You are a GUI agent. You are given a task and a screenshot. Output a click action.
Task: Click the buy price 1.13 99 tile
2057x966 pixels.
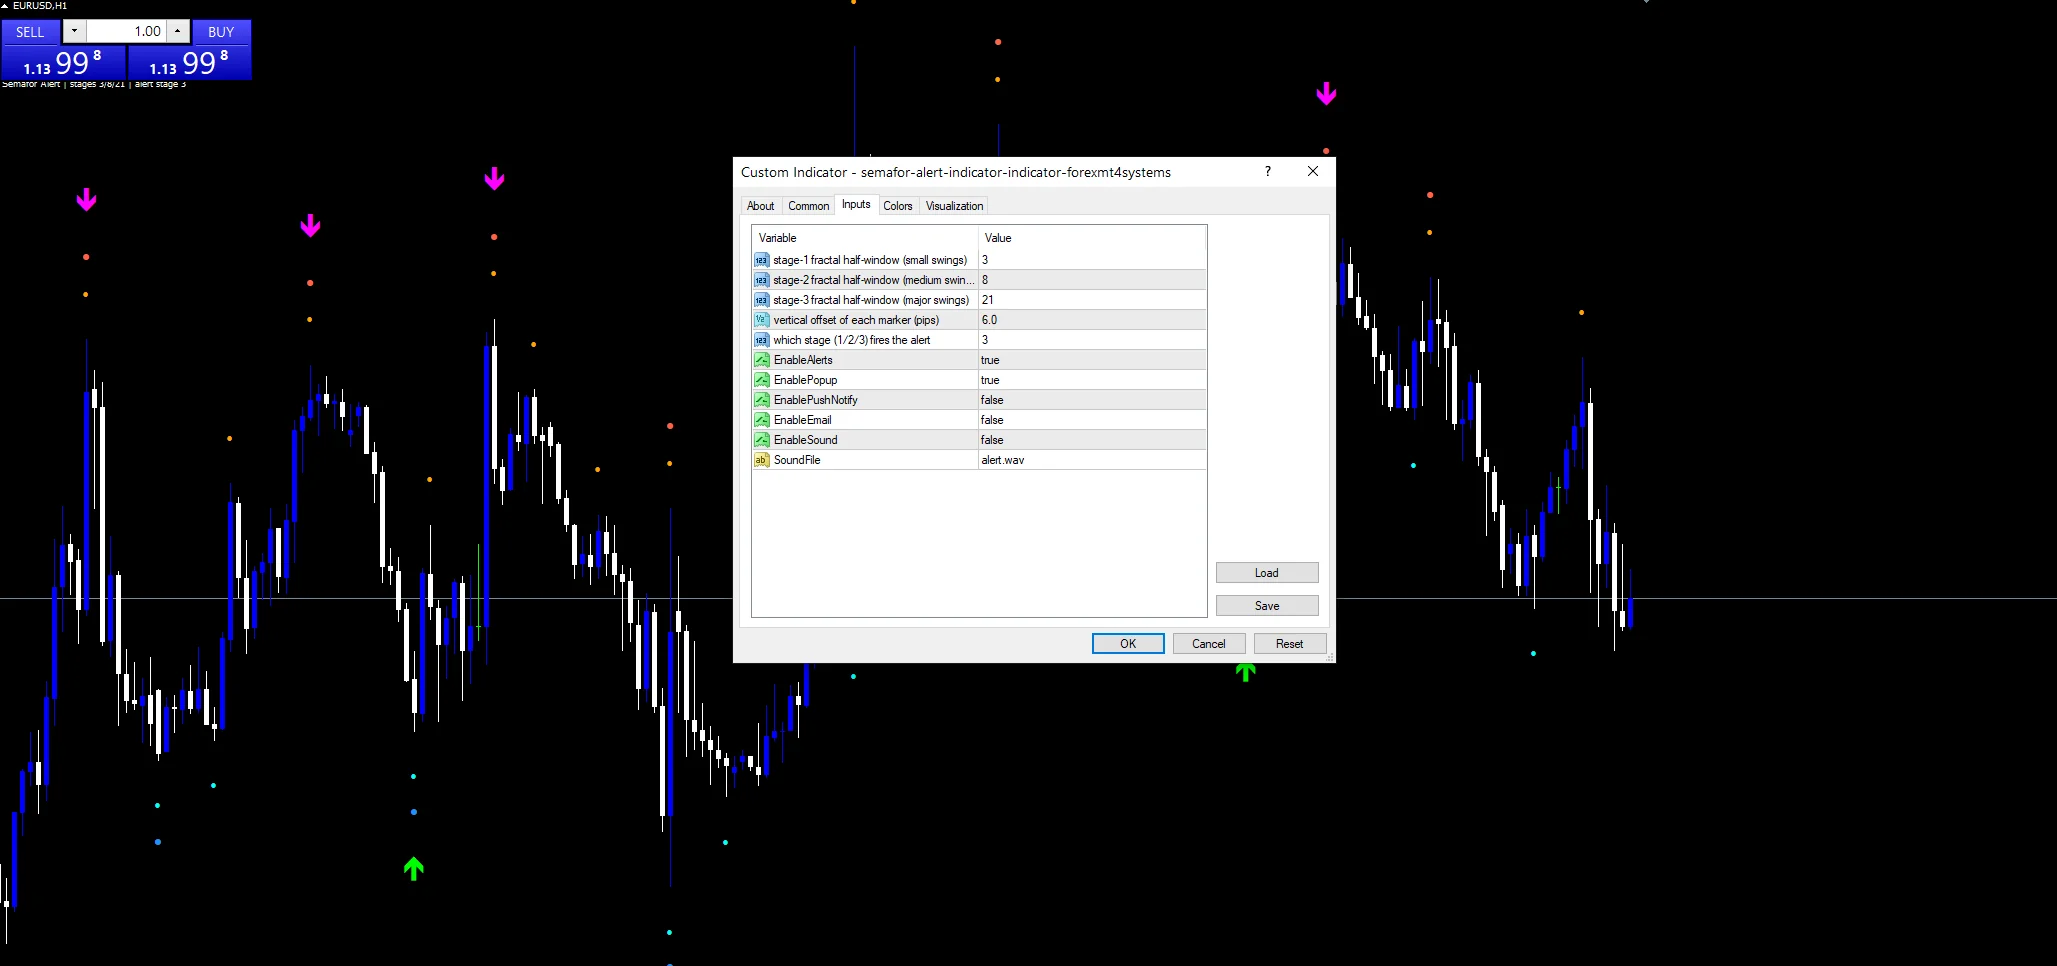pos(189,63)
